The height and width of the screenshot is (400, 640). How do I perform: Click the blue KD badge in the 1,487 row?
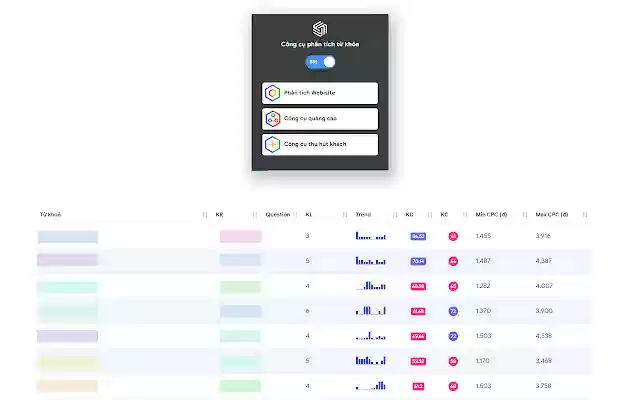(418, 261)
